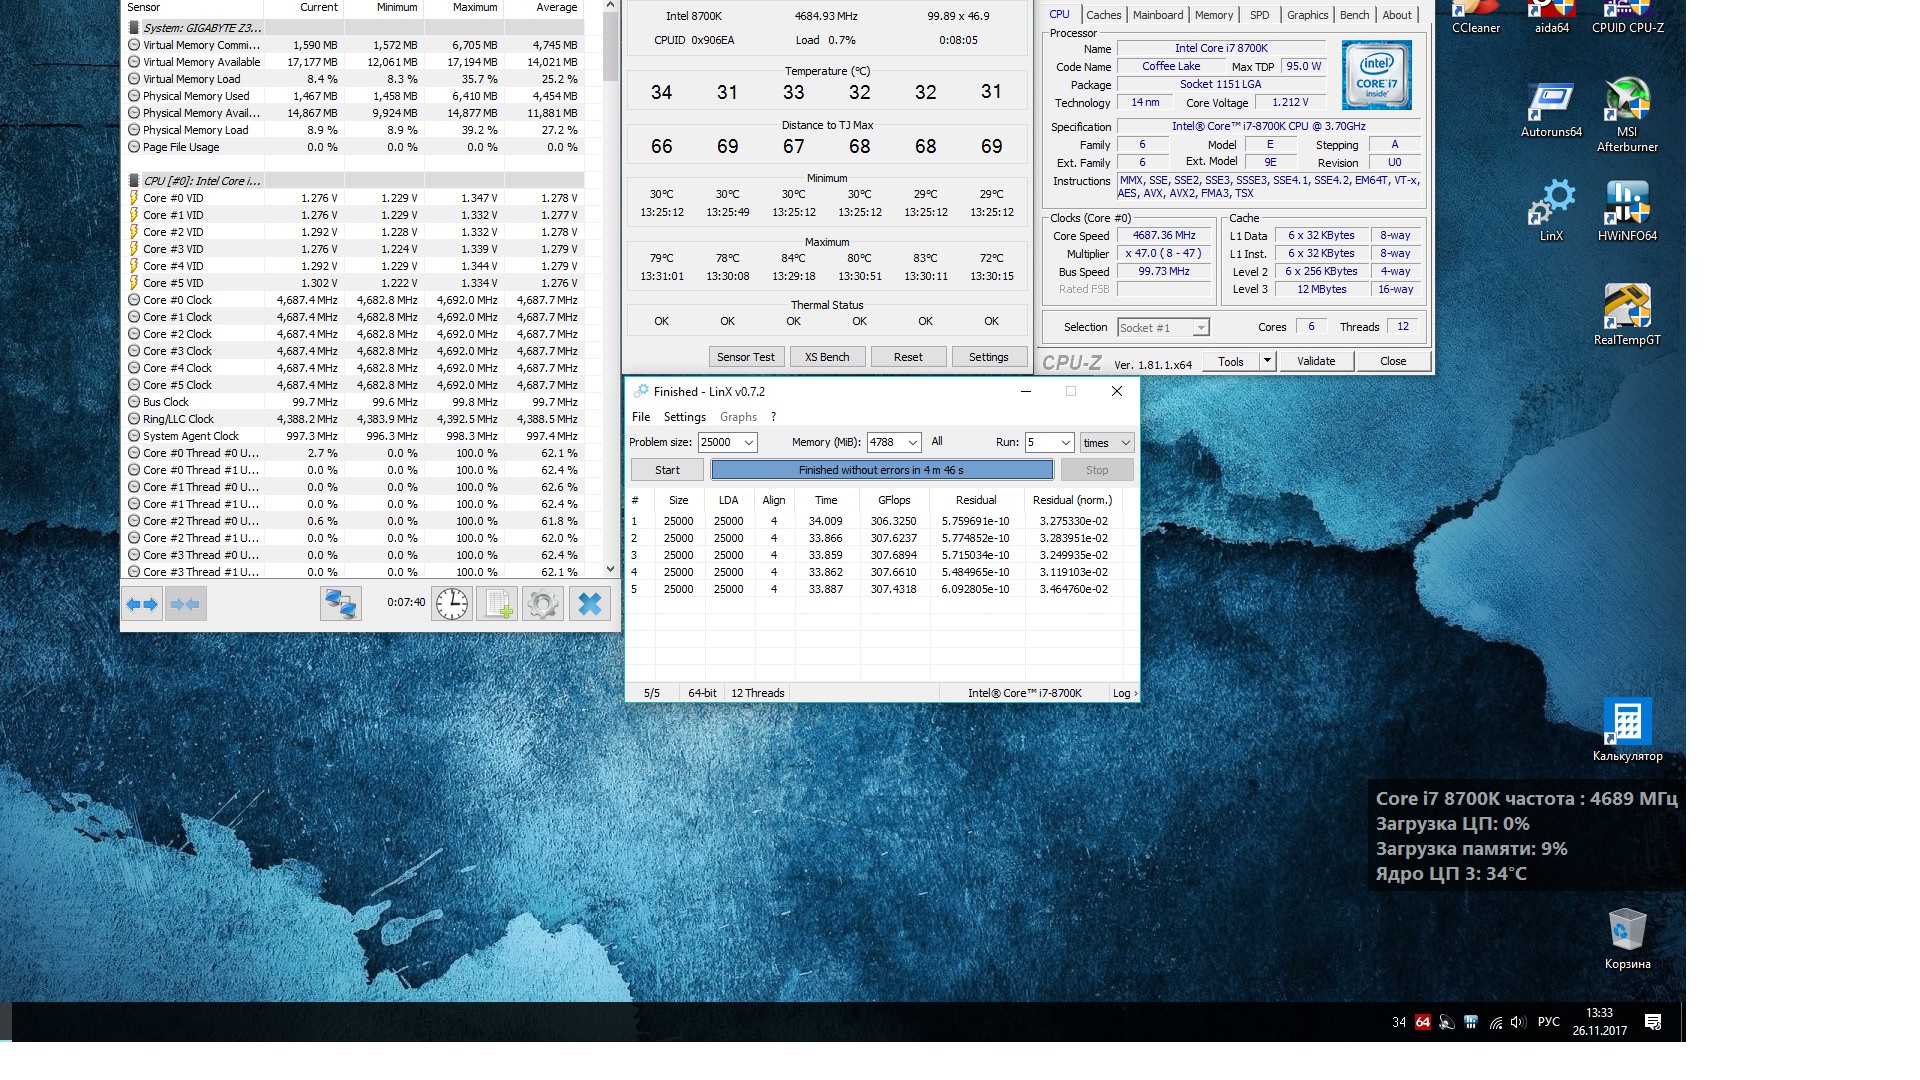Image resolution: width=1920 pixels, height=1080 pixels.
Task: Open HWiNFO sensor settings gear icon
Action: point(543,604)
